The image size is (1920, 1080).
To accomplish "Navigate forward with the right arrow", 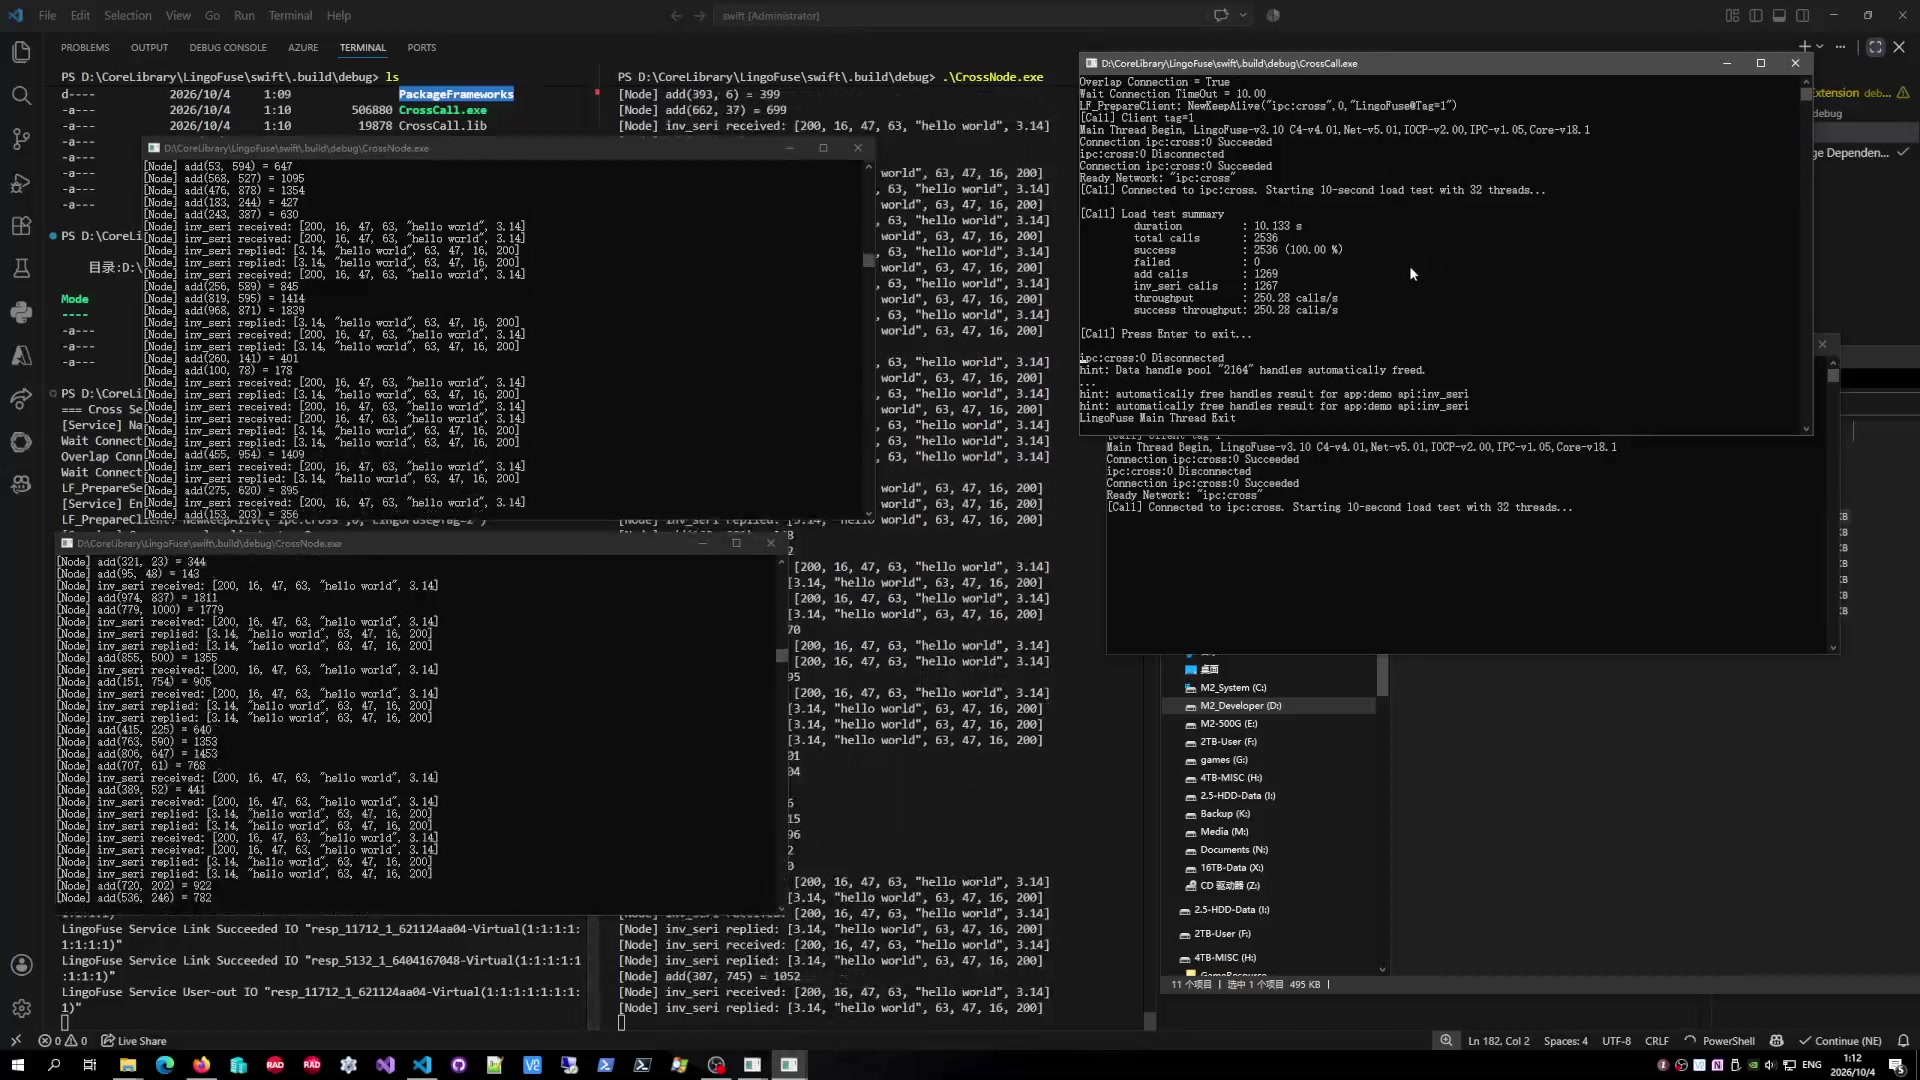I will [699, 15].
